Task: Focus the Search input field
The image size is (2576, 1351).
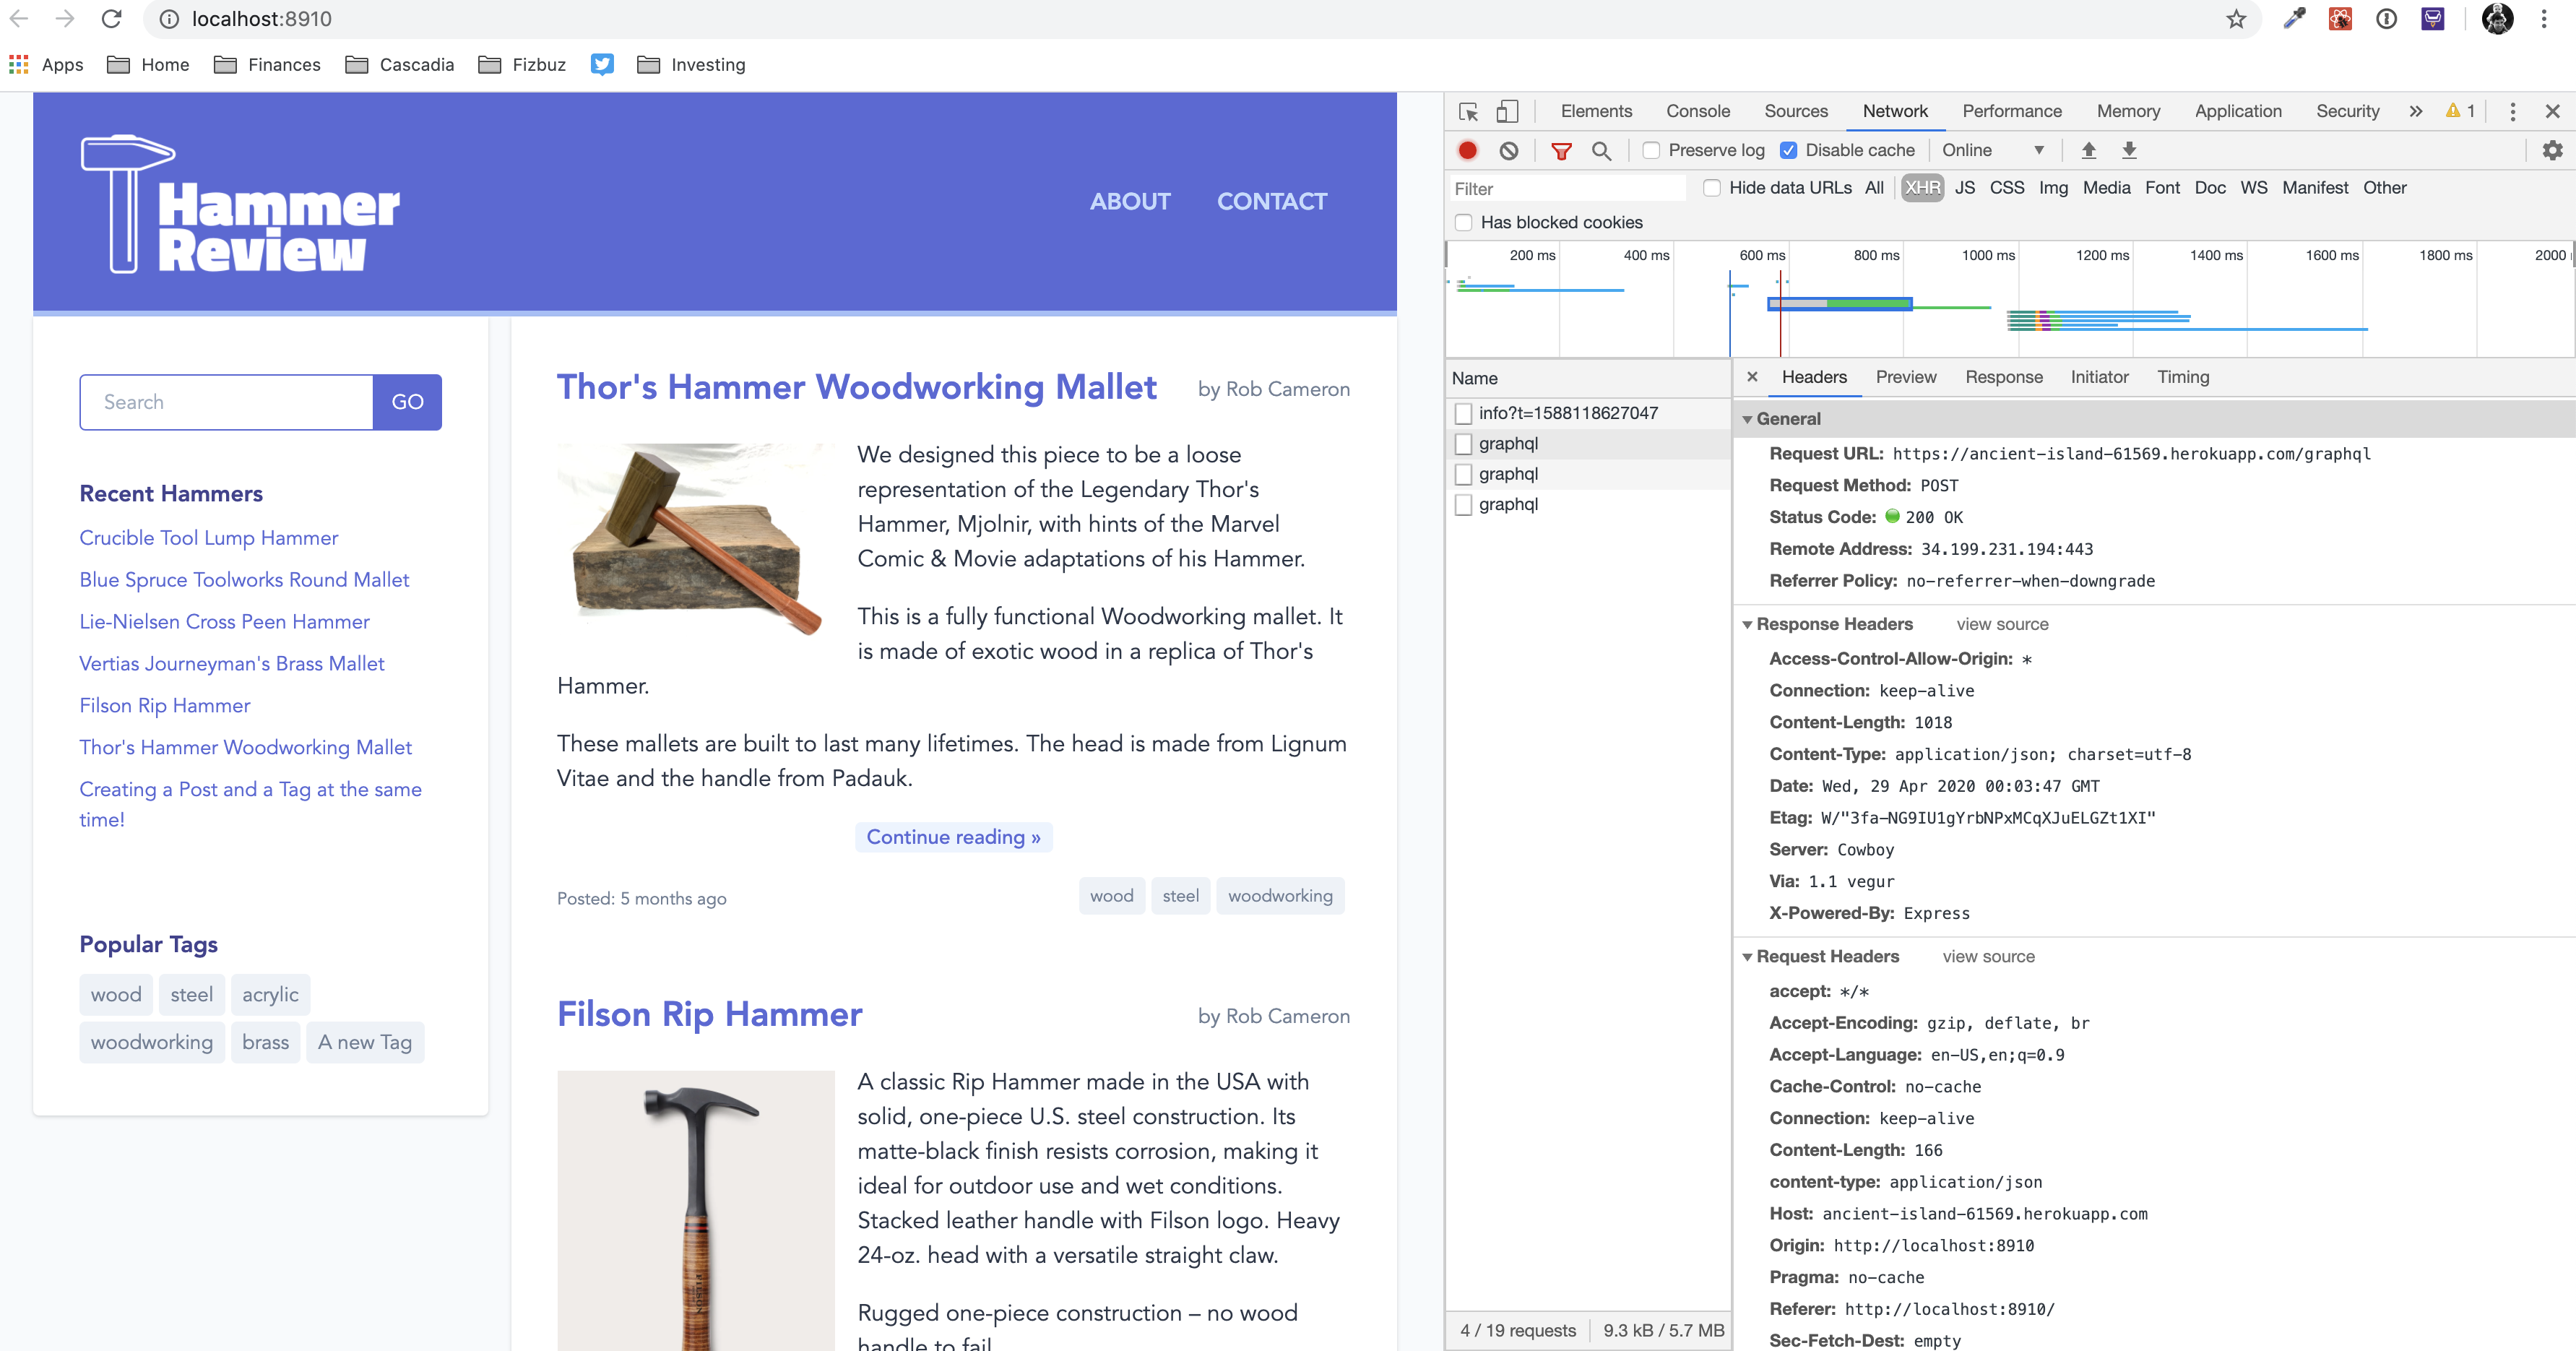Action: coord(227,402)
